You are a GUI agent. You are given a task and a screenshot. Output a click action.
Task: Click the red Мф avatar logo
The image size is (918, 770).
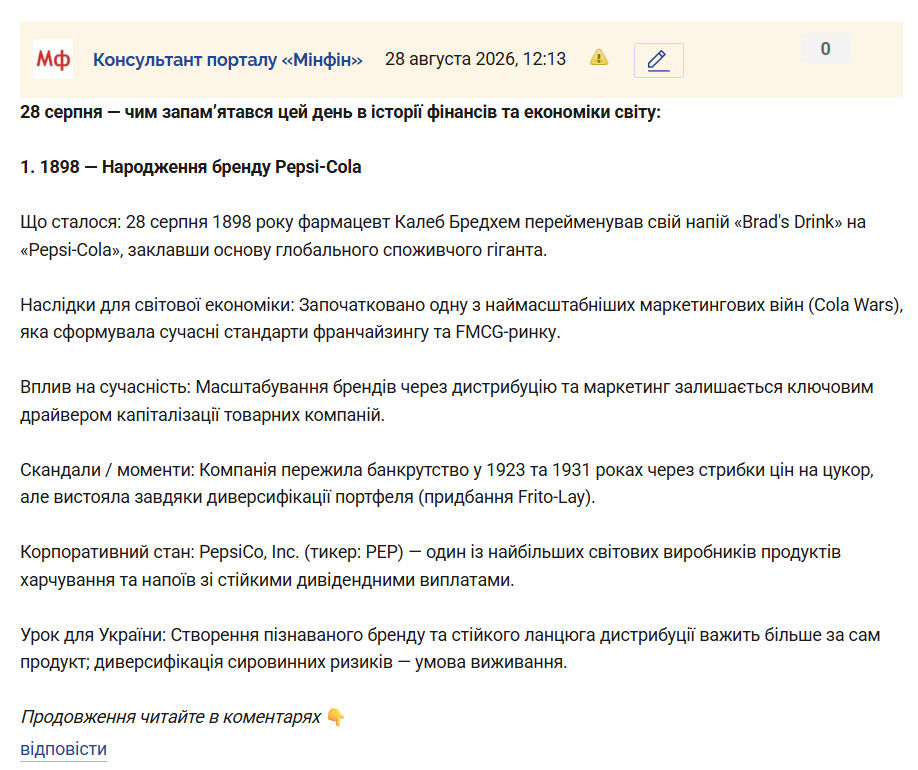[53, 59]
